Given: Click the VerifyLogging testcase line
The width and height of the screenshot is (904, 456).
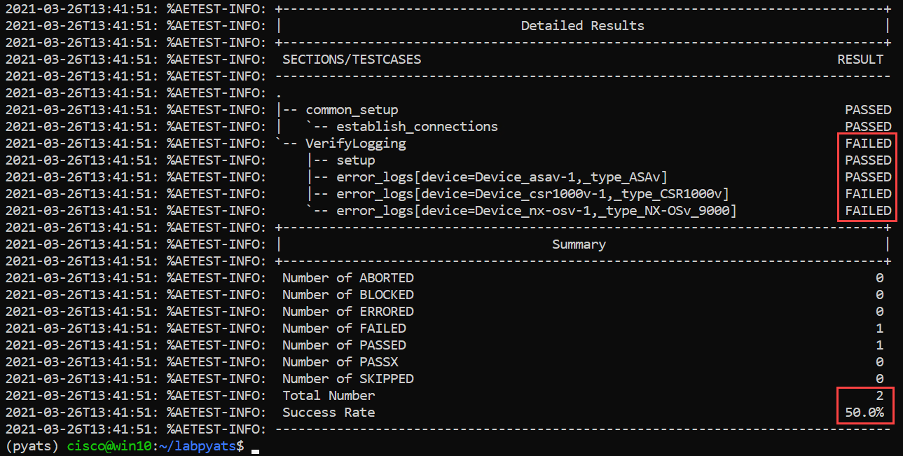Looking at the screenshot, I should [x=356, y=144].
